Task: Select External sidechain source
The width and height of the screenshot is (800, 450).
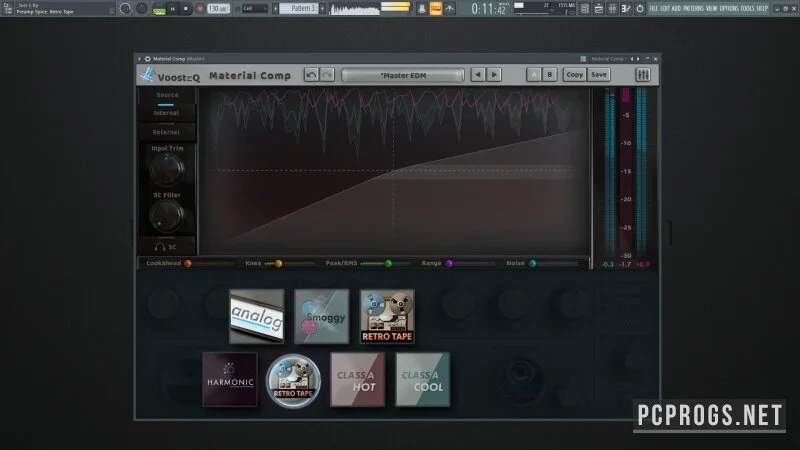Action: [x=166, y=132]
